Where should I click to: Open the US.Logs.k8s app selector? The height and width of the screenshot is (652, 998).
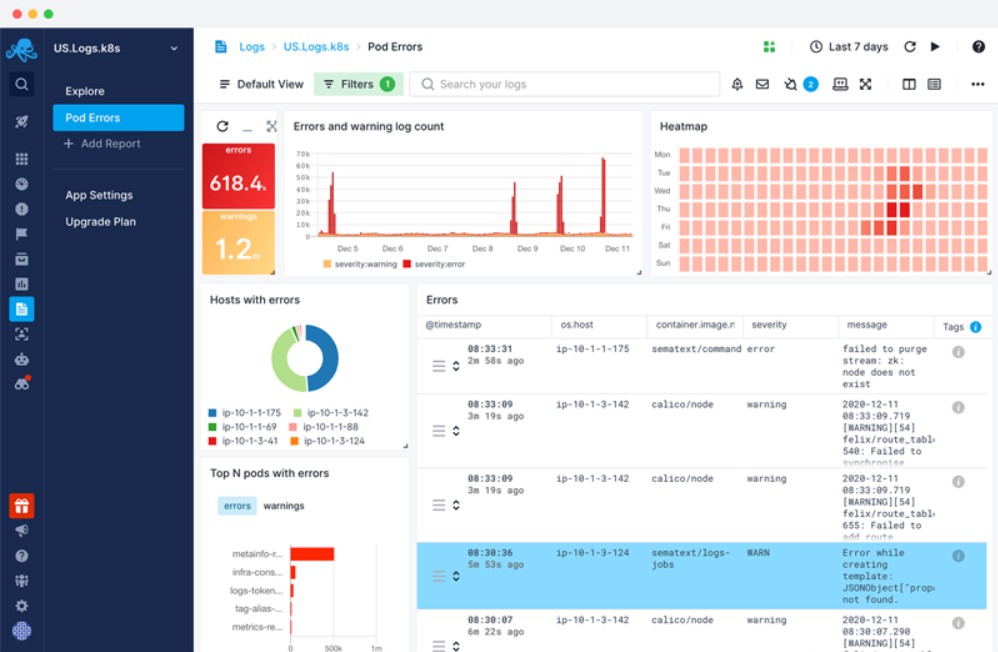[x=110, y=47]
